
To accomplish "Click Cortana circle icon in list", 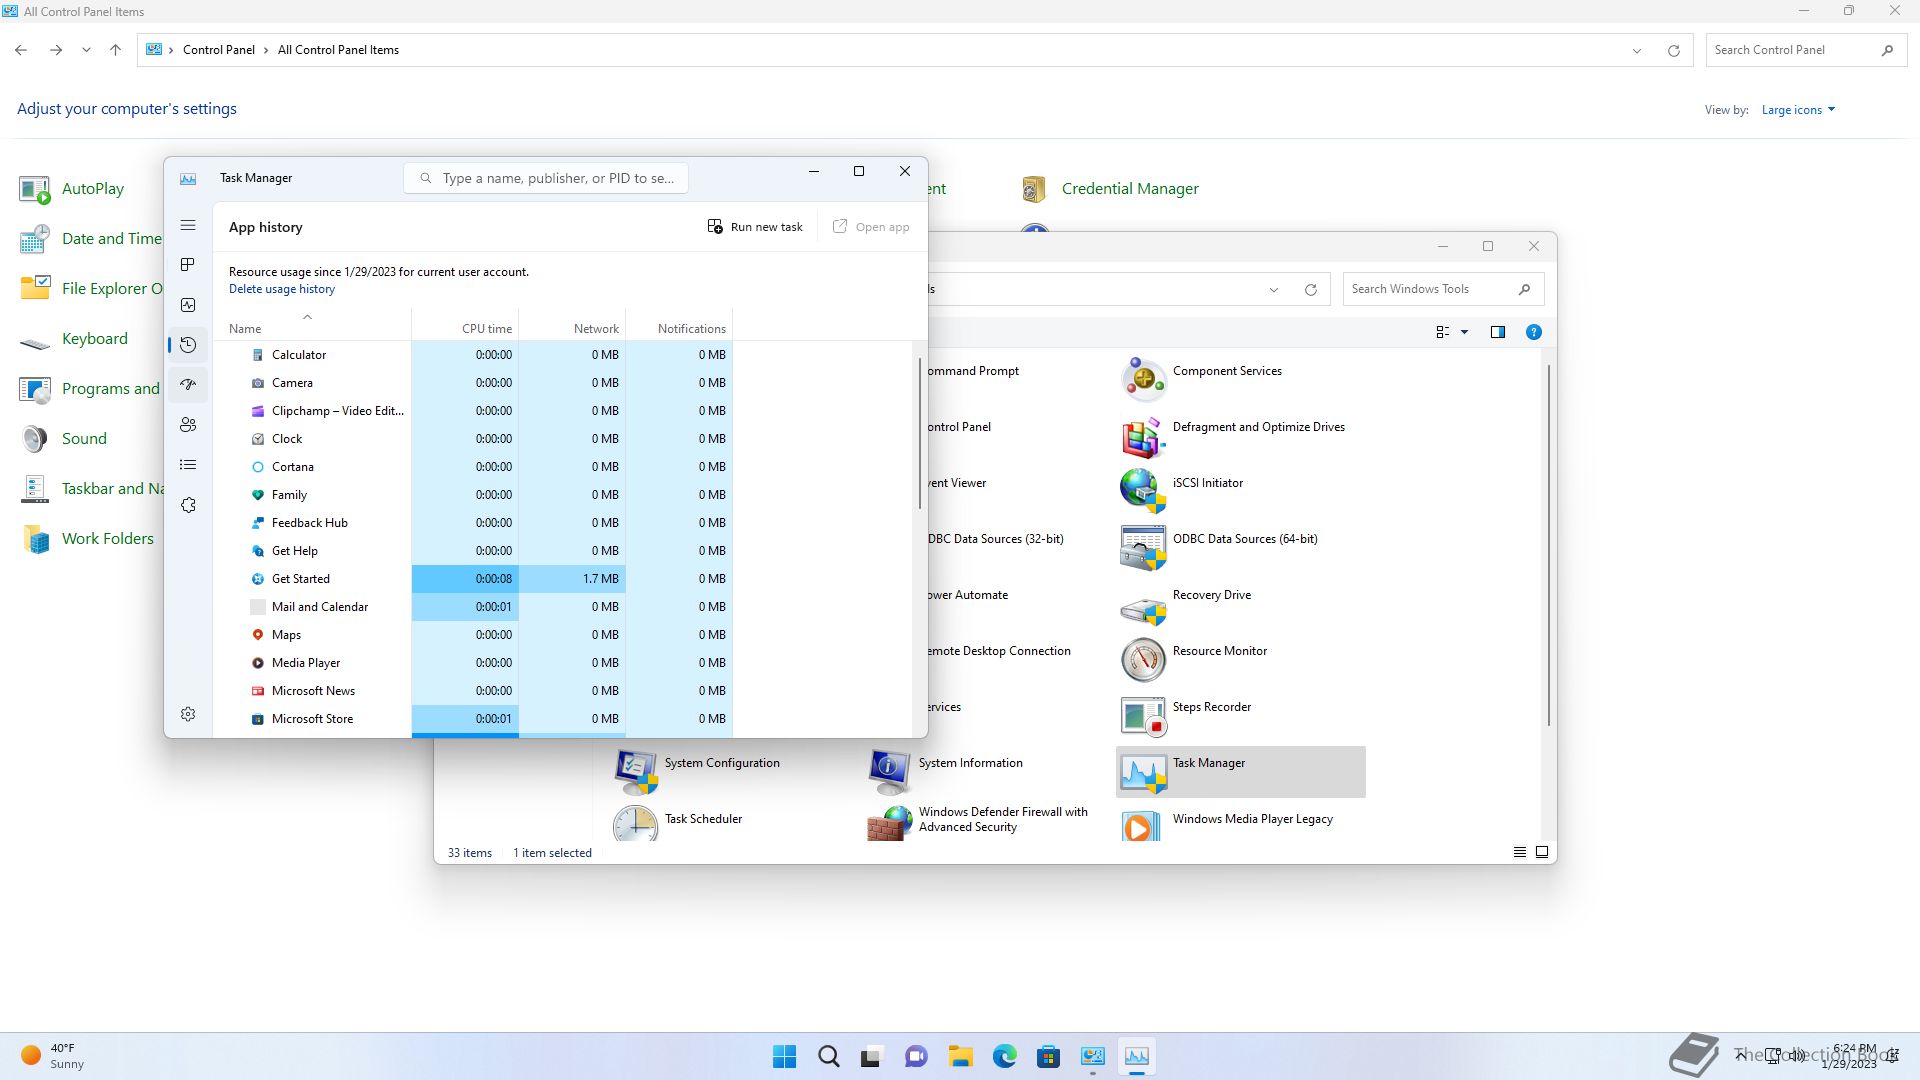I will pyautogui.click(x=258, y=467).
